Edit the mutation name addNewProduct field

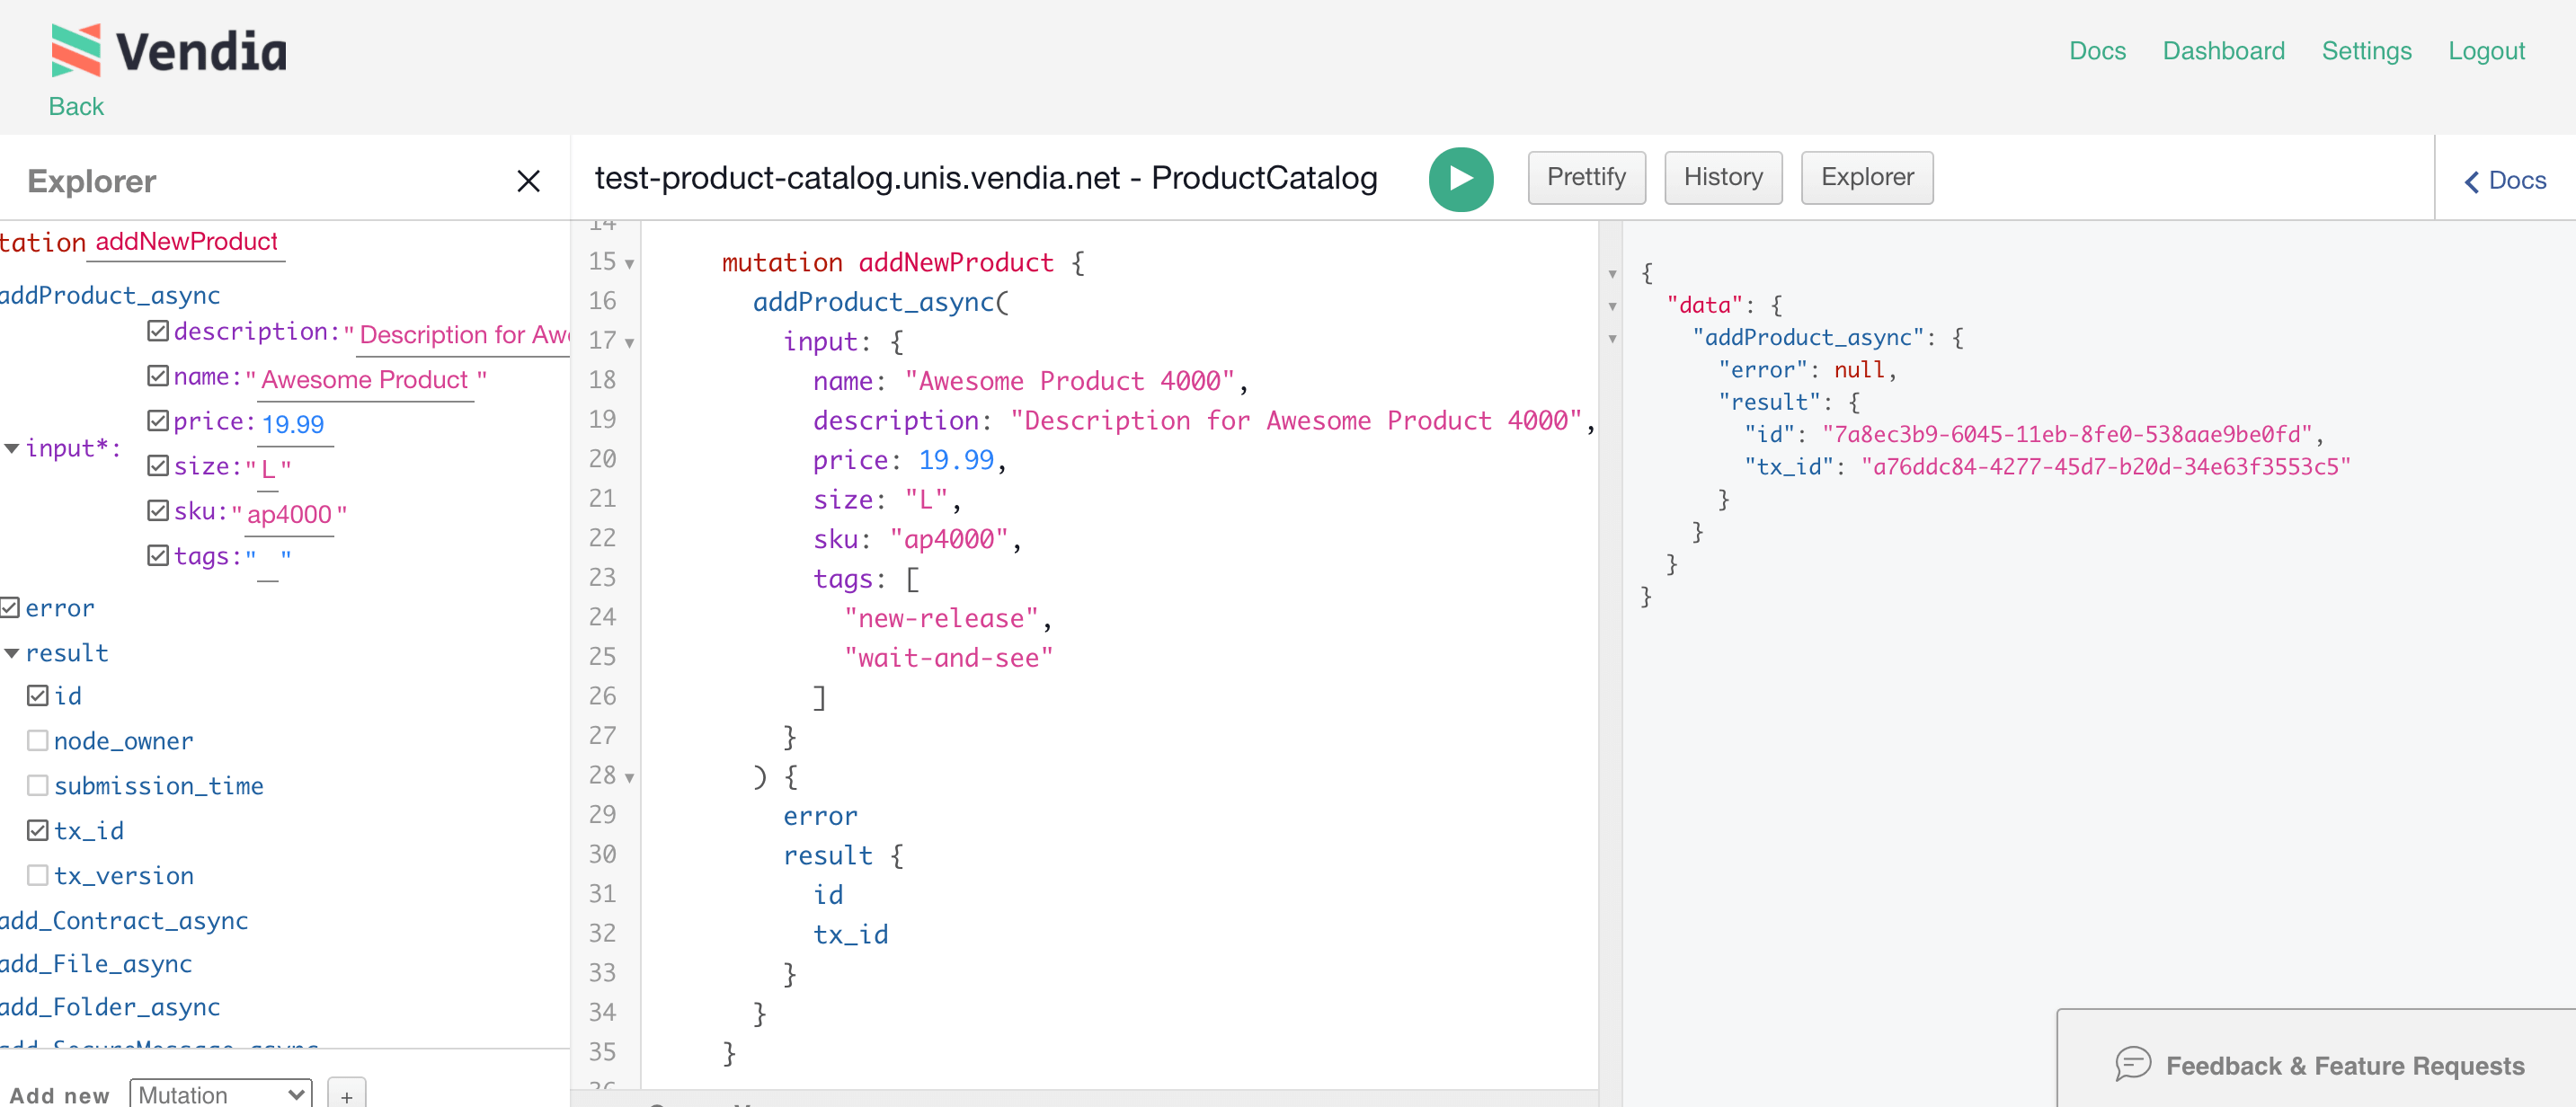coord(186,241)
